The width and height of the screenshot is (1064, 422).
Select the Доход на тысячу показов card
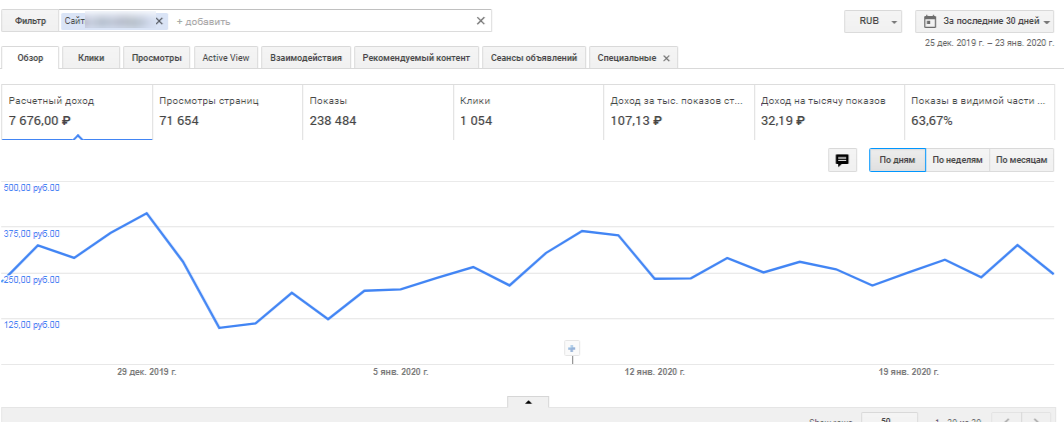coord(830,112)
